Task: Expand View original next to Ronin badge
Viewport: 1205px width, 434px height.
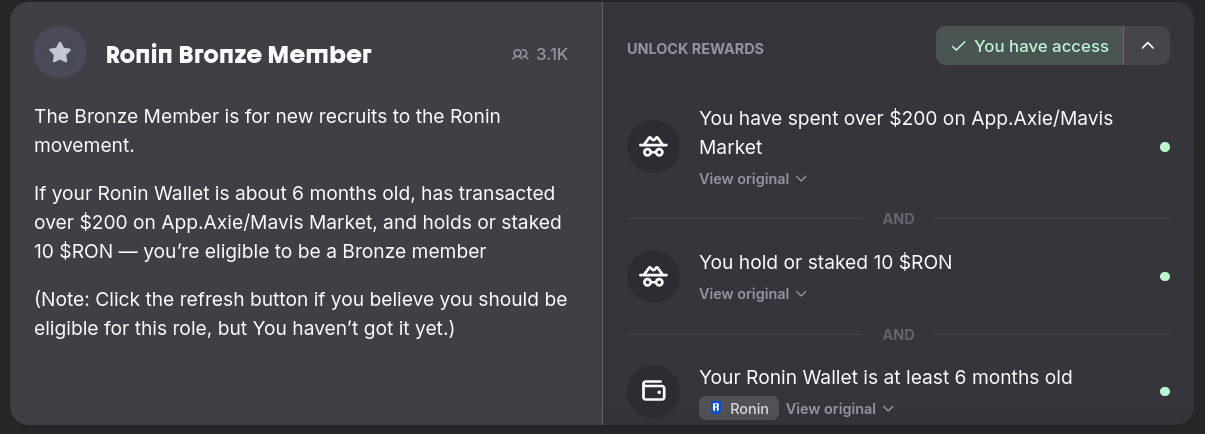Action: coord(839,409)
